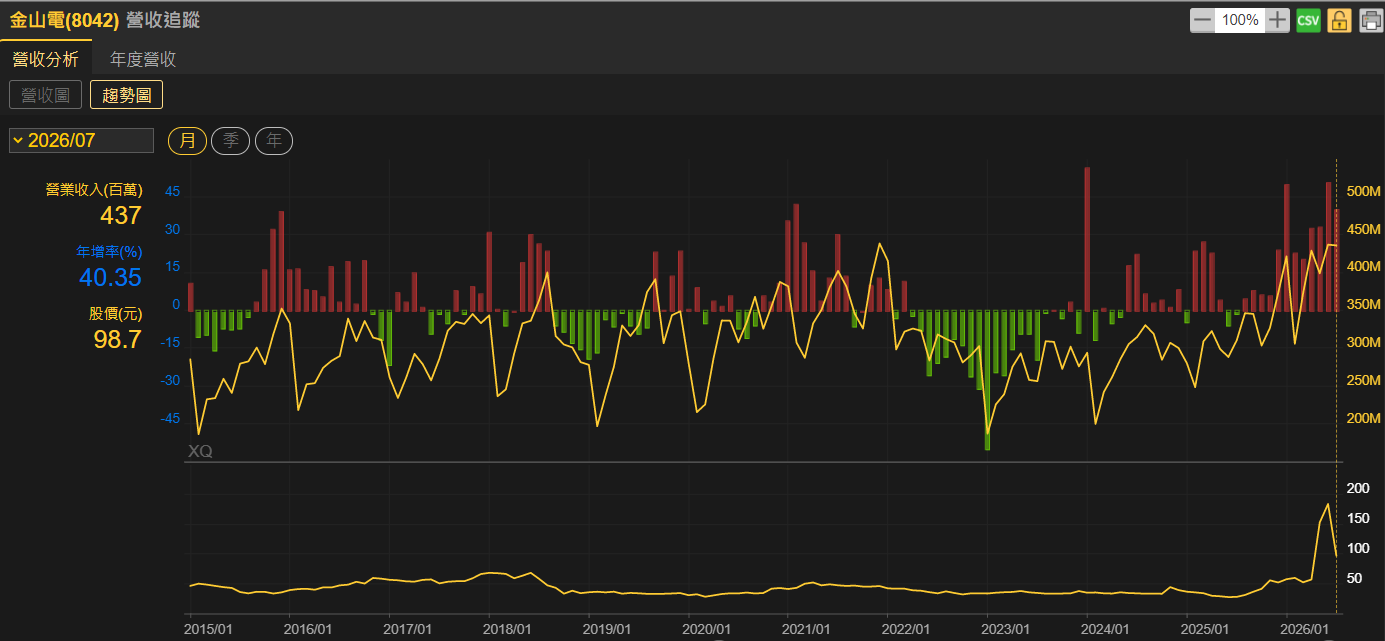The height and width of the screenshot is (641, 1385).
Task: Click the 2018/01 axis label
Action: [507, 629]
